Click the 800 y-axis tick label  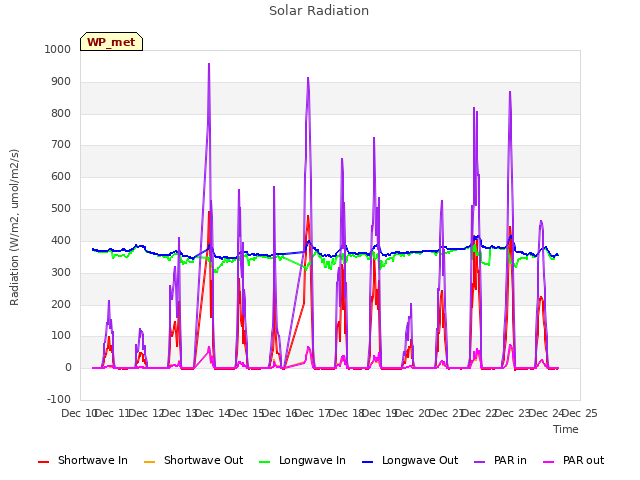pos(60,113)
